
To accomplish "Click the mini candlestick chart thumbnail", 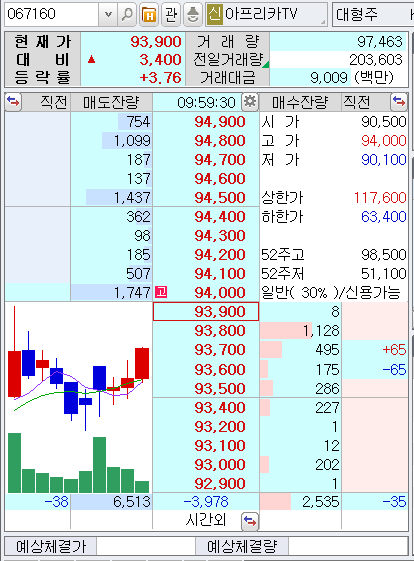I will point(79,397).
